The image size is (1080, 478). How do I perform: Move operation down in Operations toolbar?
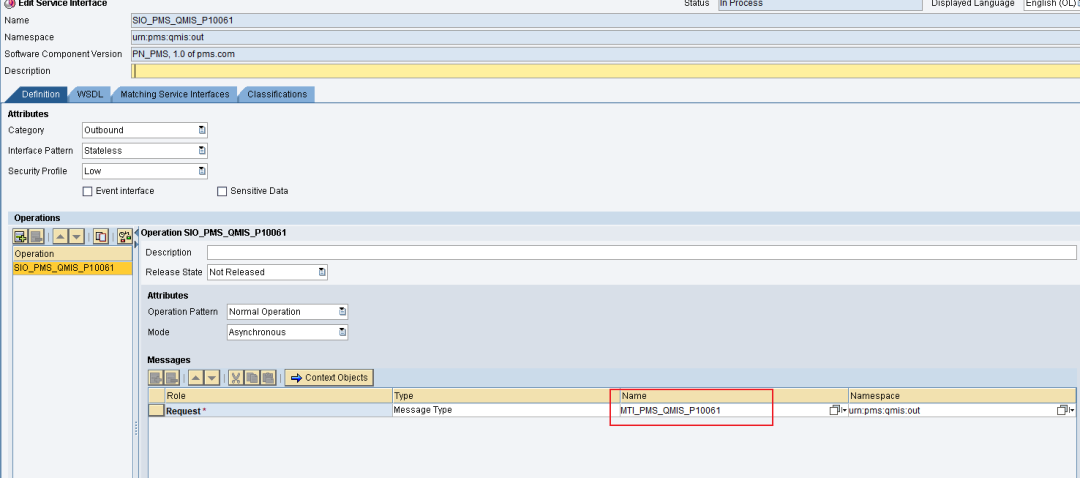click(76, 236)
